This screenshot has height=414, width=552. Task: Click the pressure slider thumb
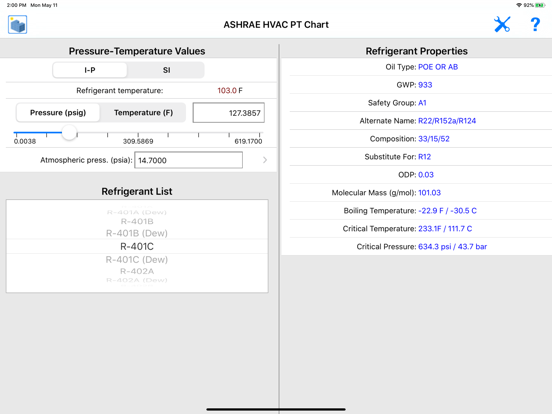[x=69, y=133]
